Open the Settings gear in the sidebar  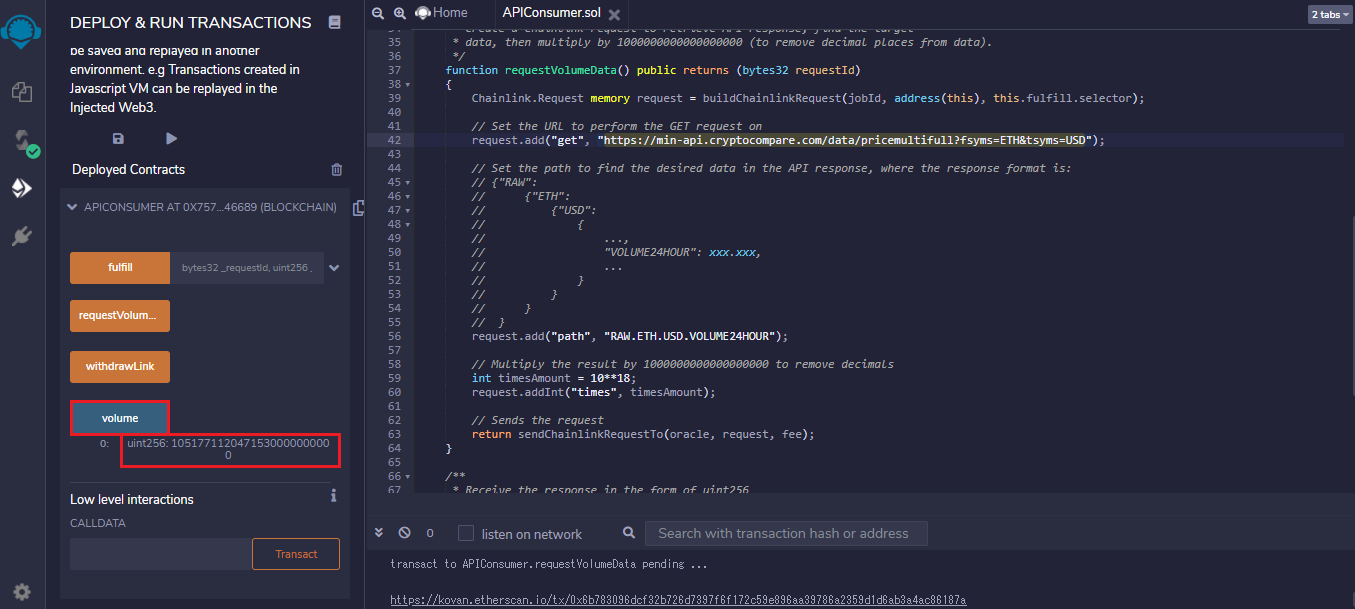click(21, 591)
